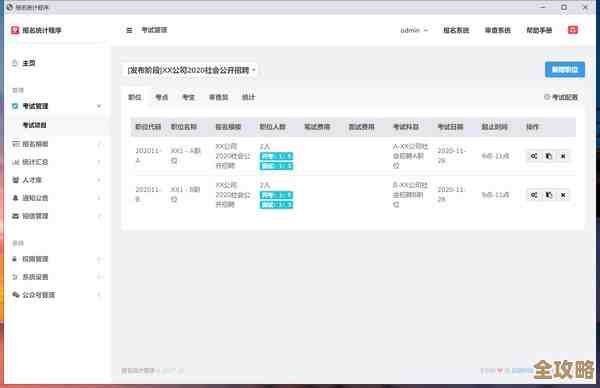Click the bell icon for 通知公告

click(16, 198)
